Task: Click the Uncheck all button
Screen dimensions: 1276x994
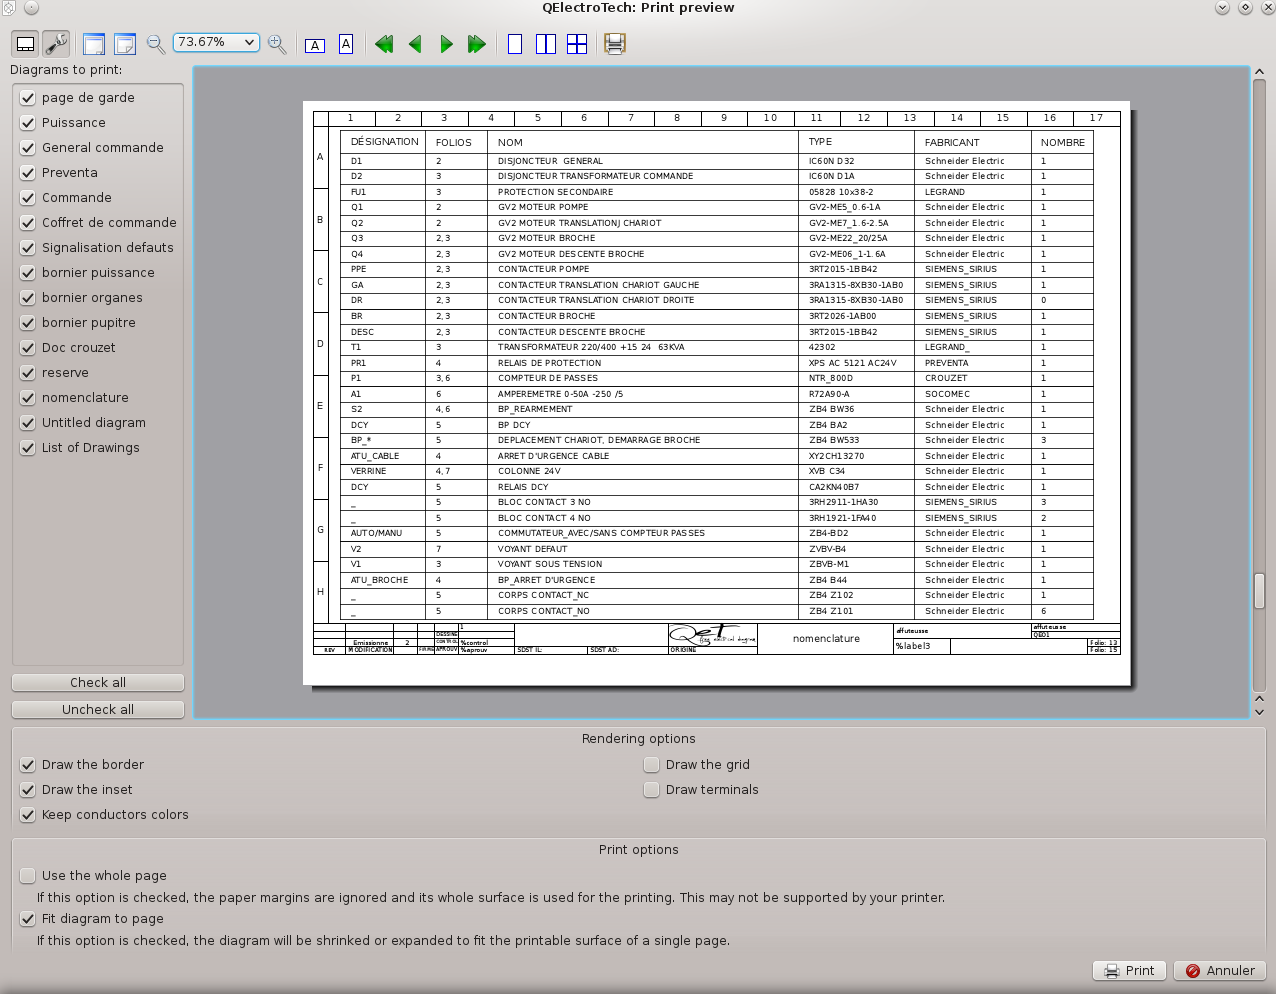Action: click(x=97, y=709)
